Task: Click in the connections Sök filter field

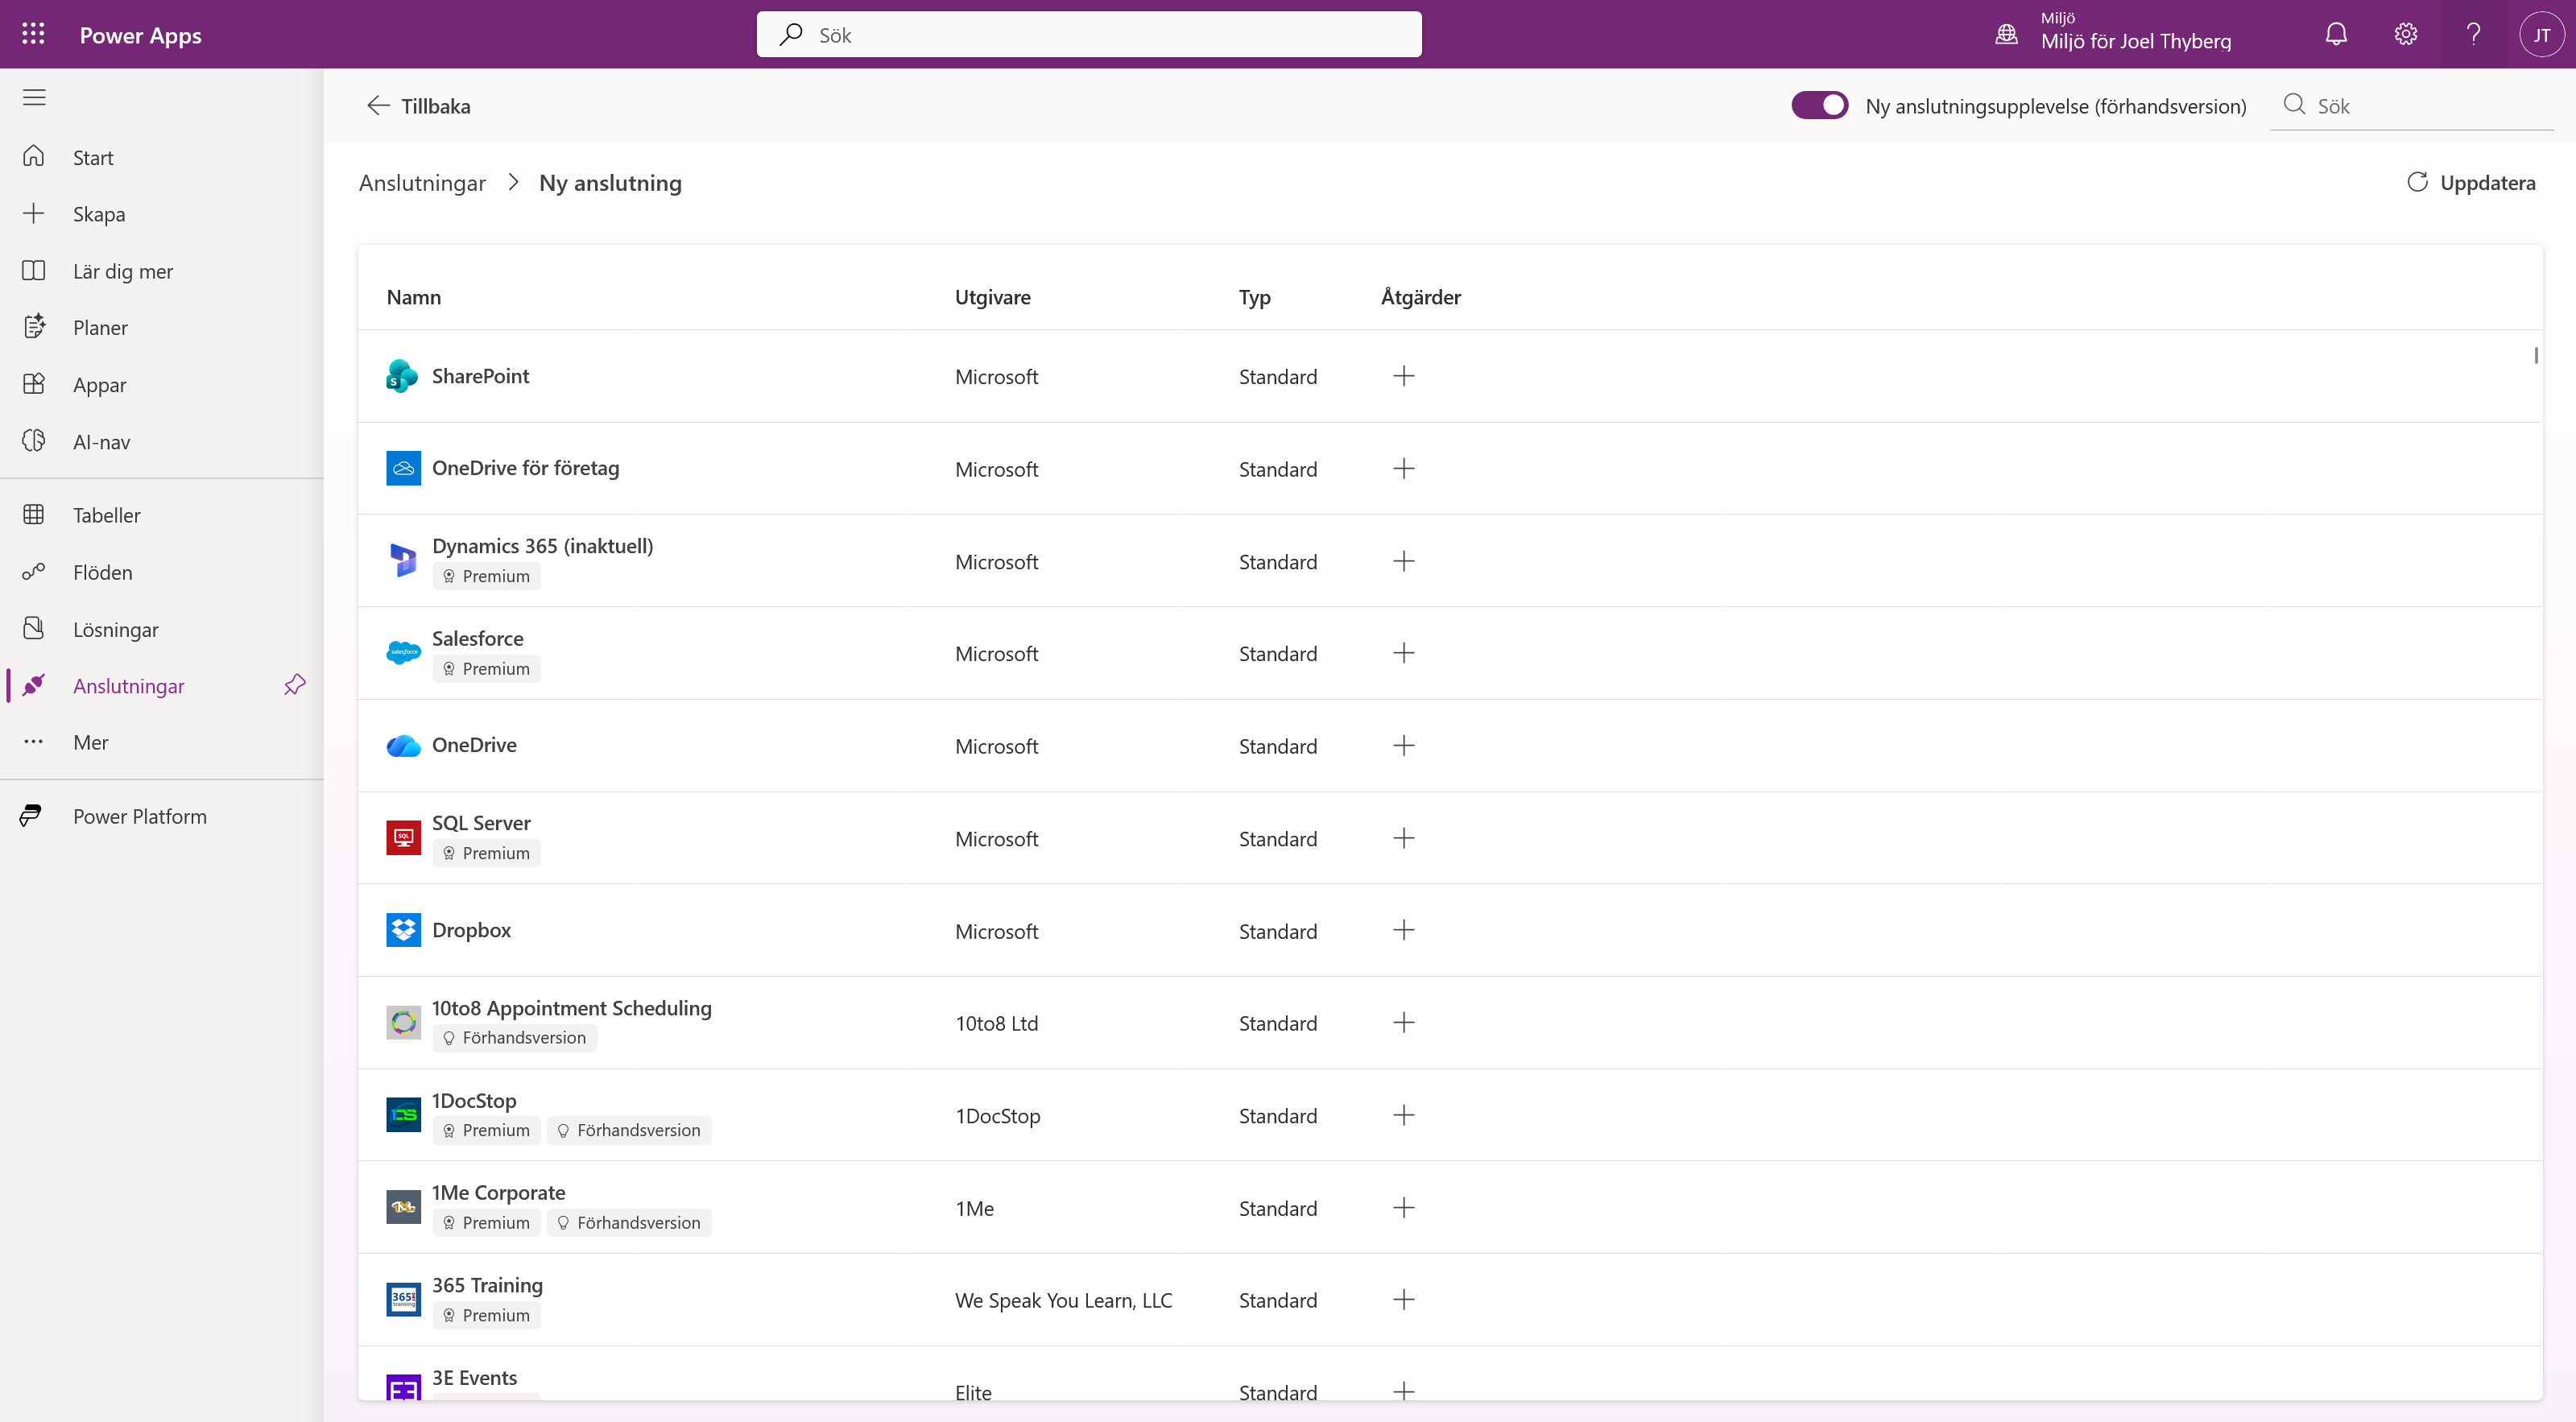Action: point(2413,105)
